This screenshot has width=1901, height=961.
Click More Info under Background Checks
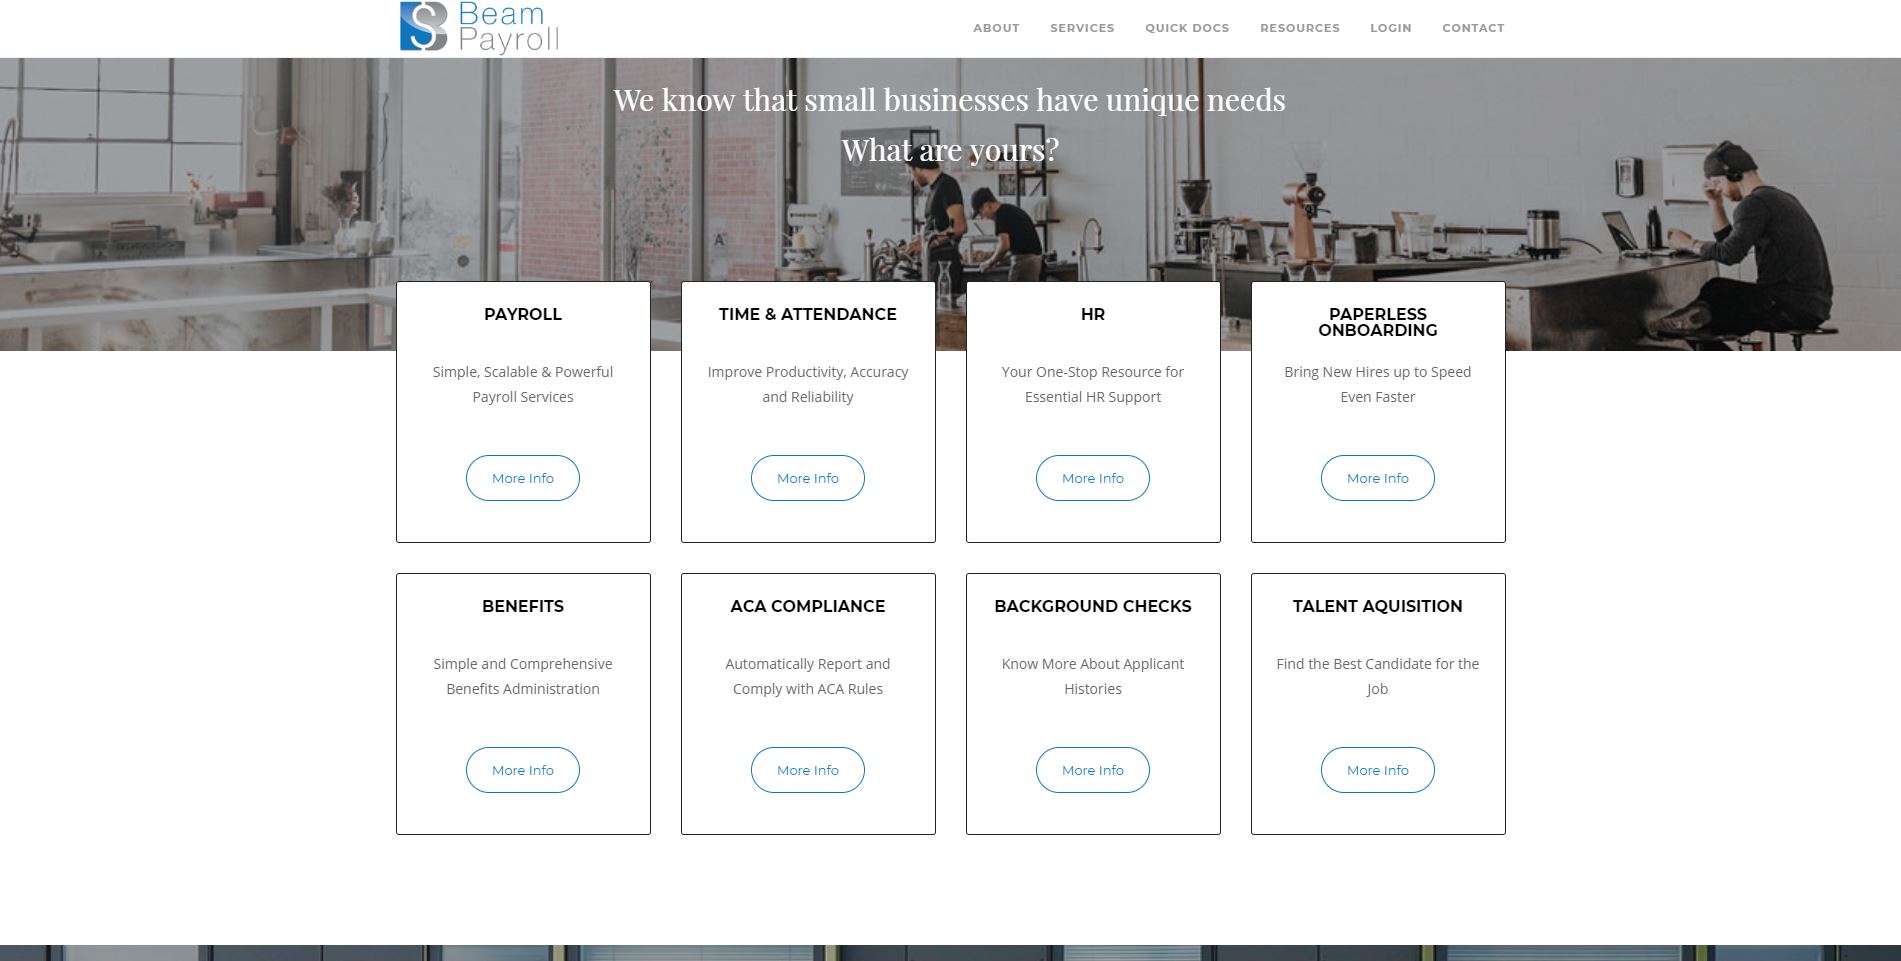pos(1093,770)
